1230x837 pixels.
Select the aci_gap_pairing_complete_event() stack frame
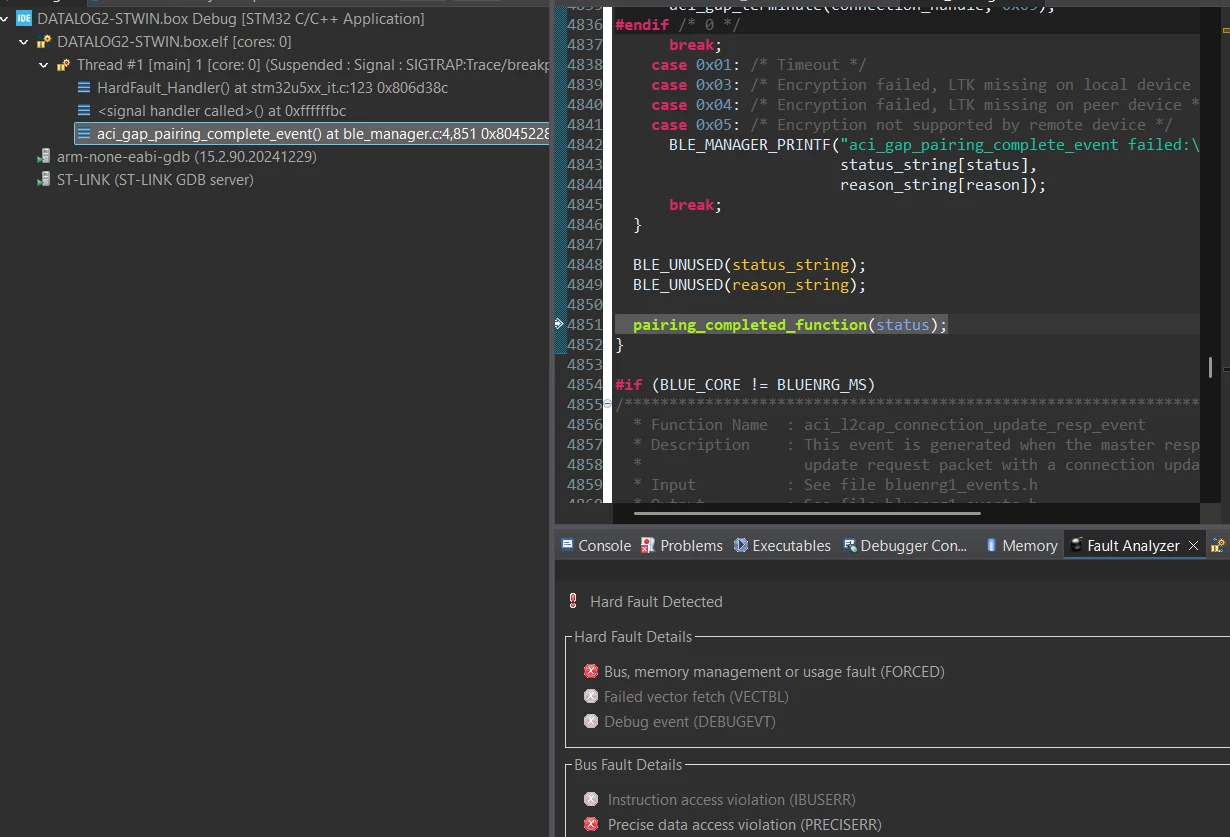click(x=313, y=134)
